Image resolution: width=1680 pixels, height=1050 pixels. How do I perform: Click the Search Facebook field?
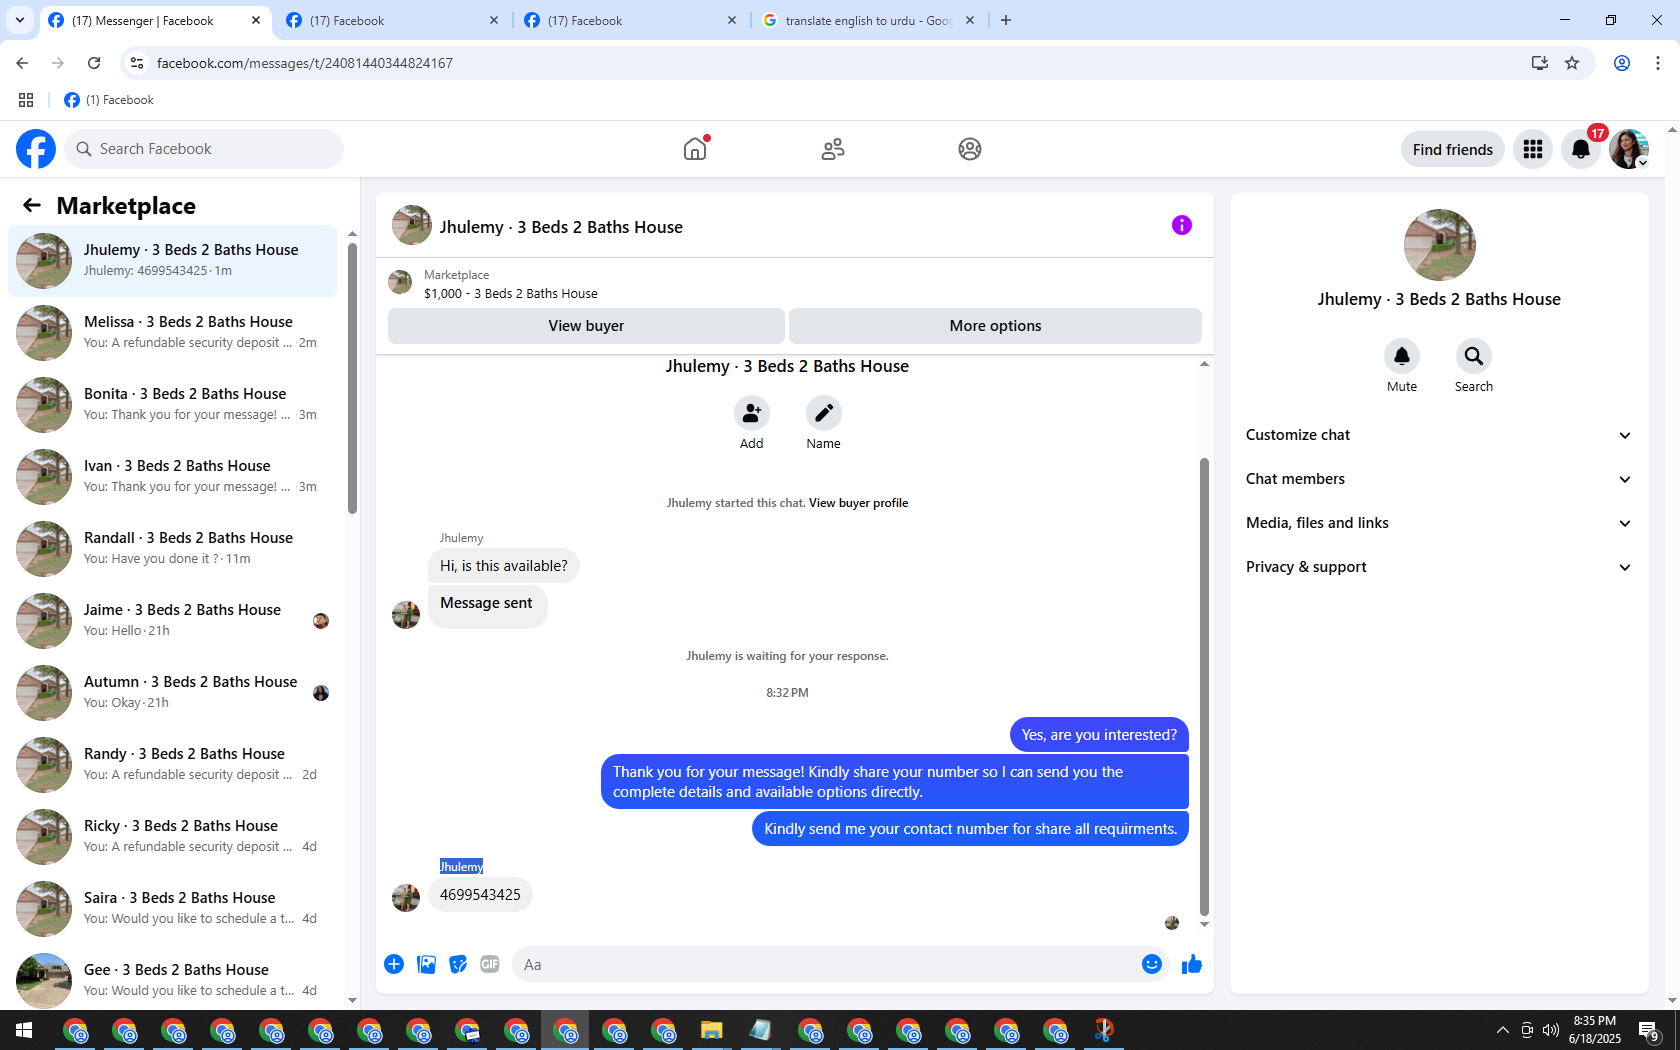[204, 149]
